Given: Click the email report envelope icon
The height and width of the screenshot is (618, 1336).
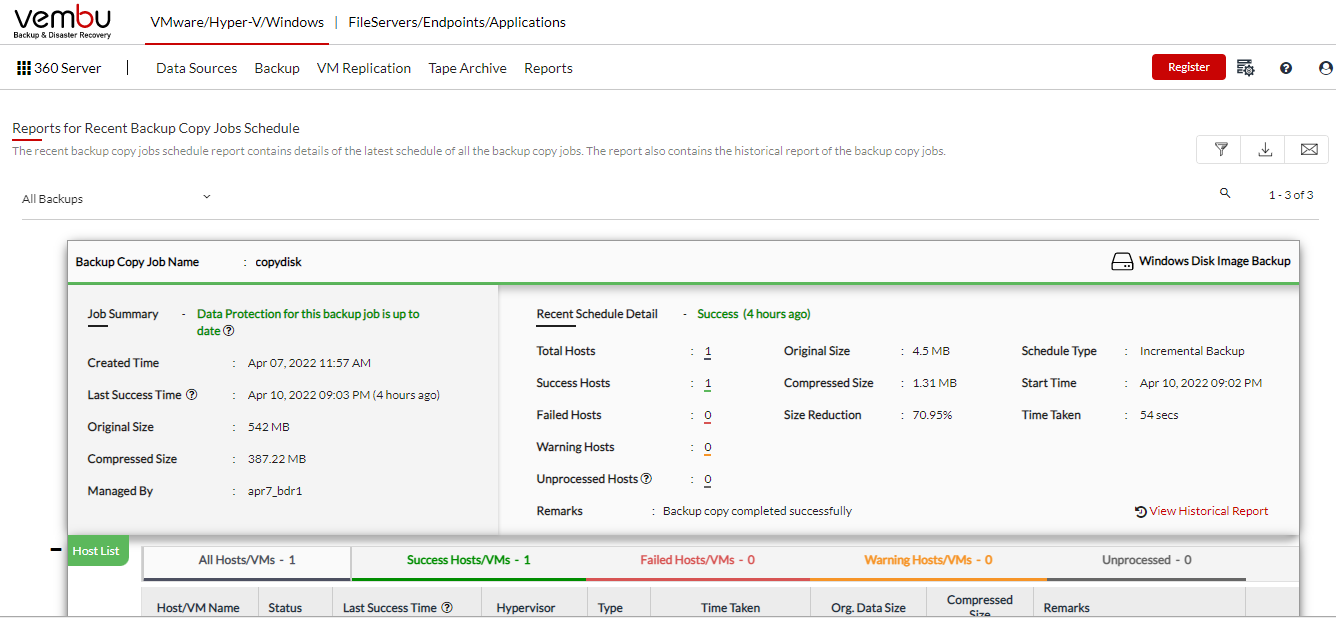Looking at the screenshot, I should 1308,150.
